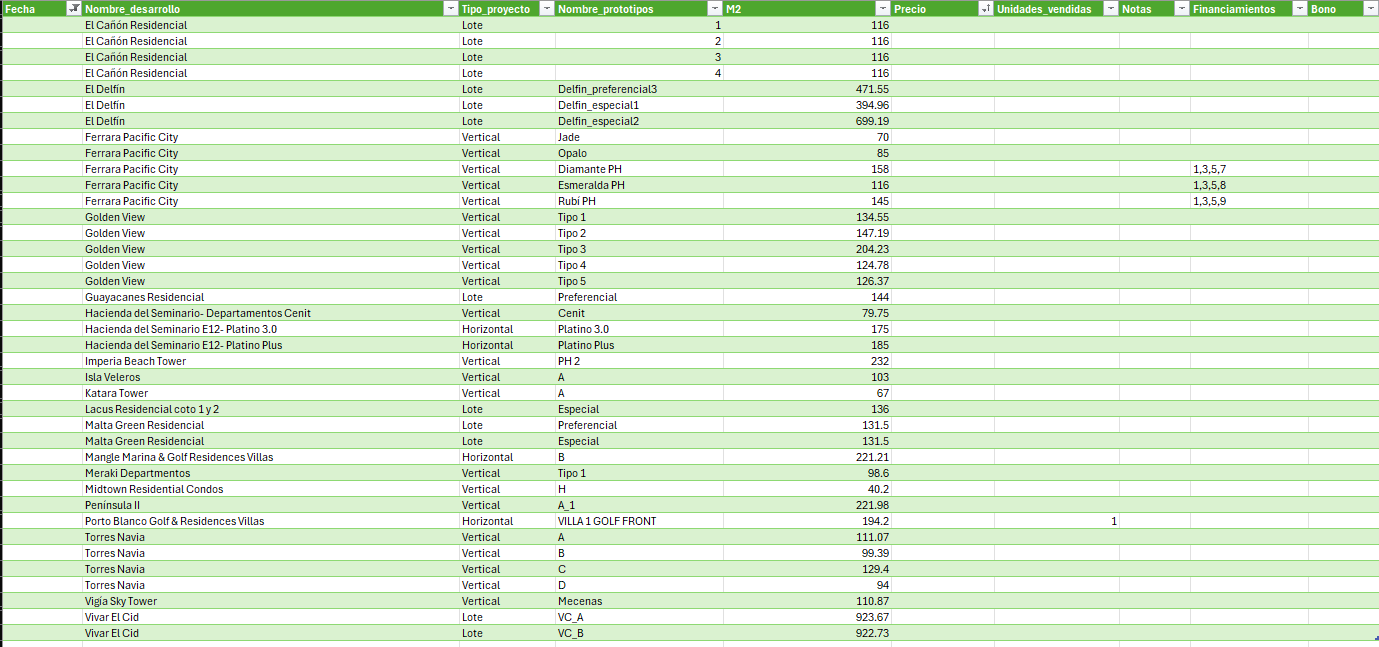Viewport: 1379px width, 647px height.
Task: Select the Delfin_preferencial3 cell
Action: pos(607,89)
